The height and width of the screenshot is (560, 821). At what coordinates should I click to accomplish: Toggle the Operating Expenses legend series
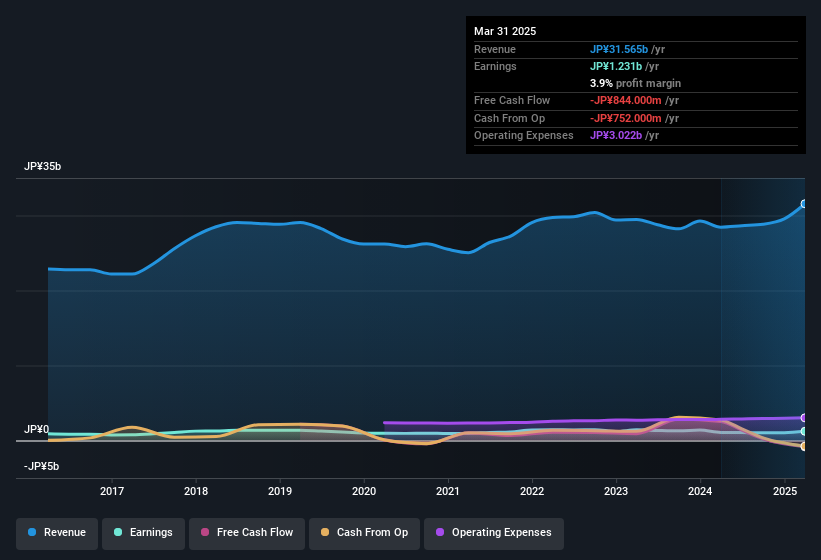[494, 533]
